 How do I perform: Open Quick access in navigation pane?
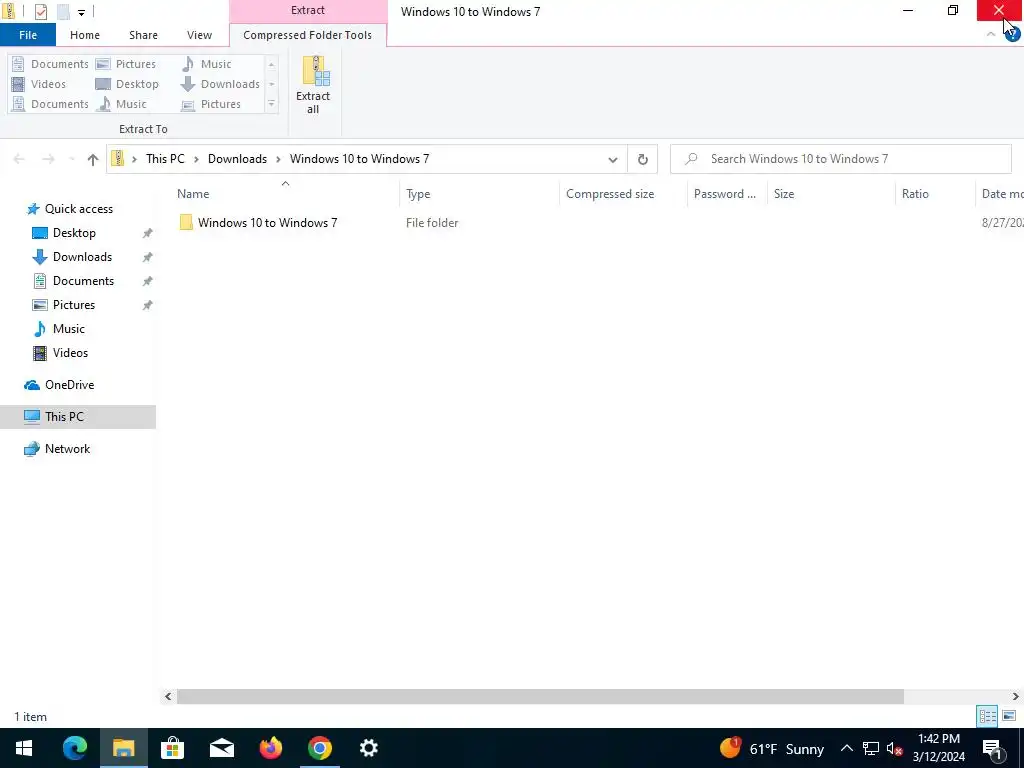(x=78, y=209)
